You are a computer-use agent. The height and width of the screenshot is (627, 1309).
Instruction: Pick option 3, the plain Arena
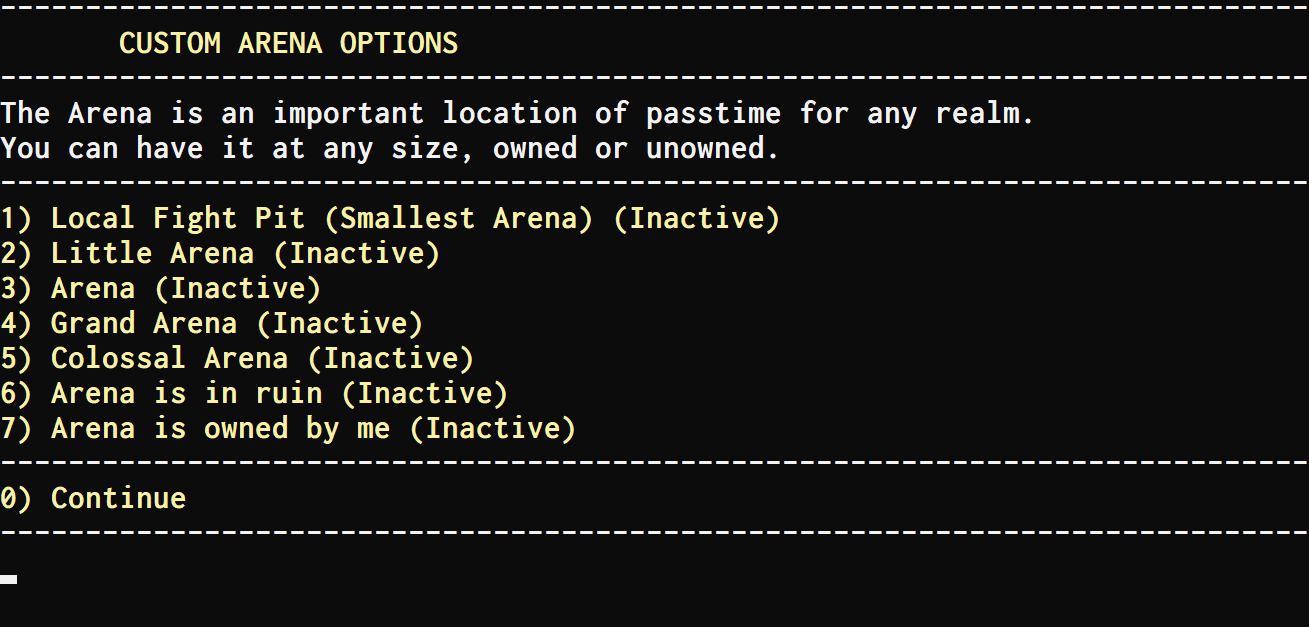(x=93, y=288)
